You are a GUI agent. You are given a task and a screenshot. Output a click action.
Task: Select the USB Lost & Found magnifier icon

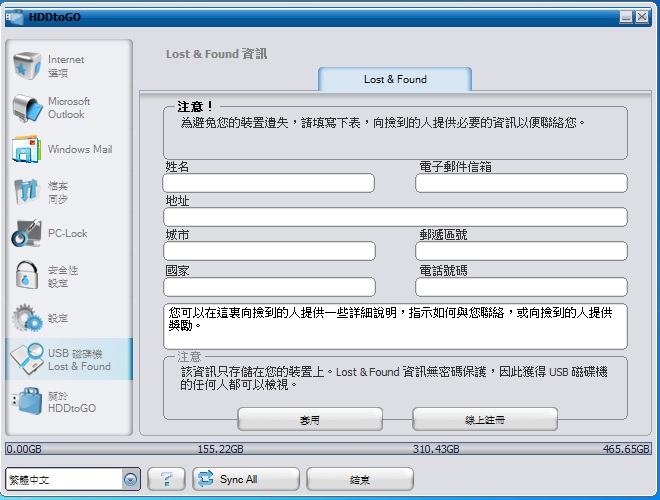[27, 359]
